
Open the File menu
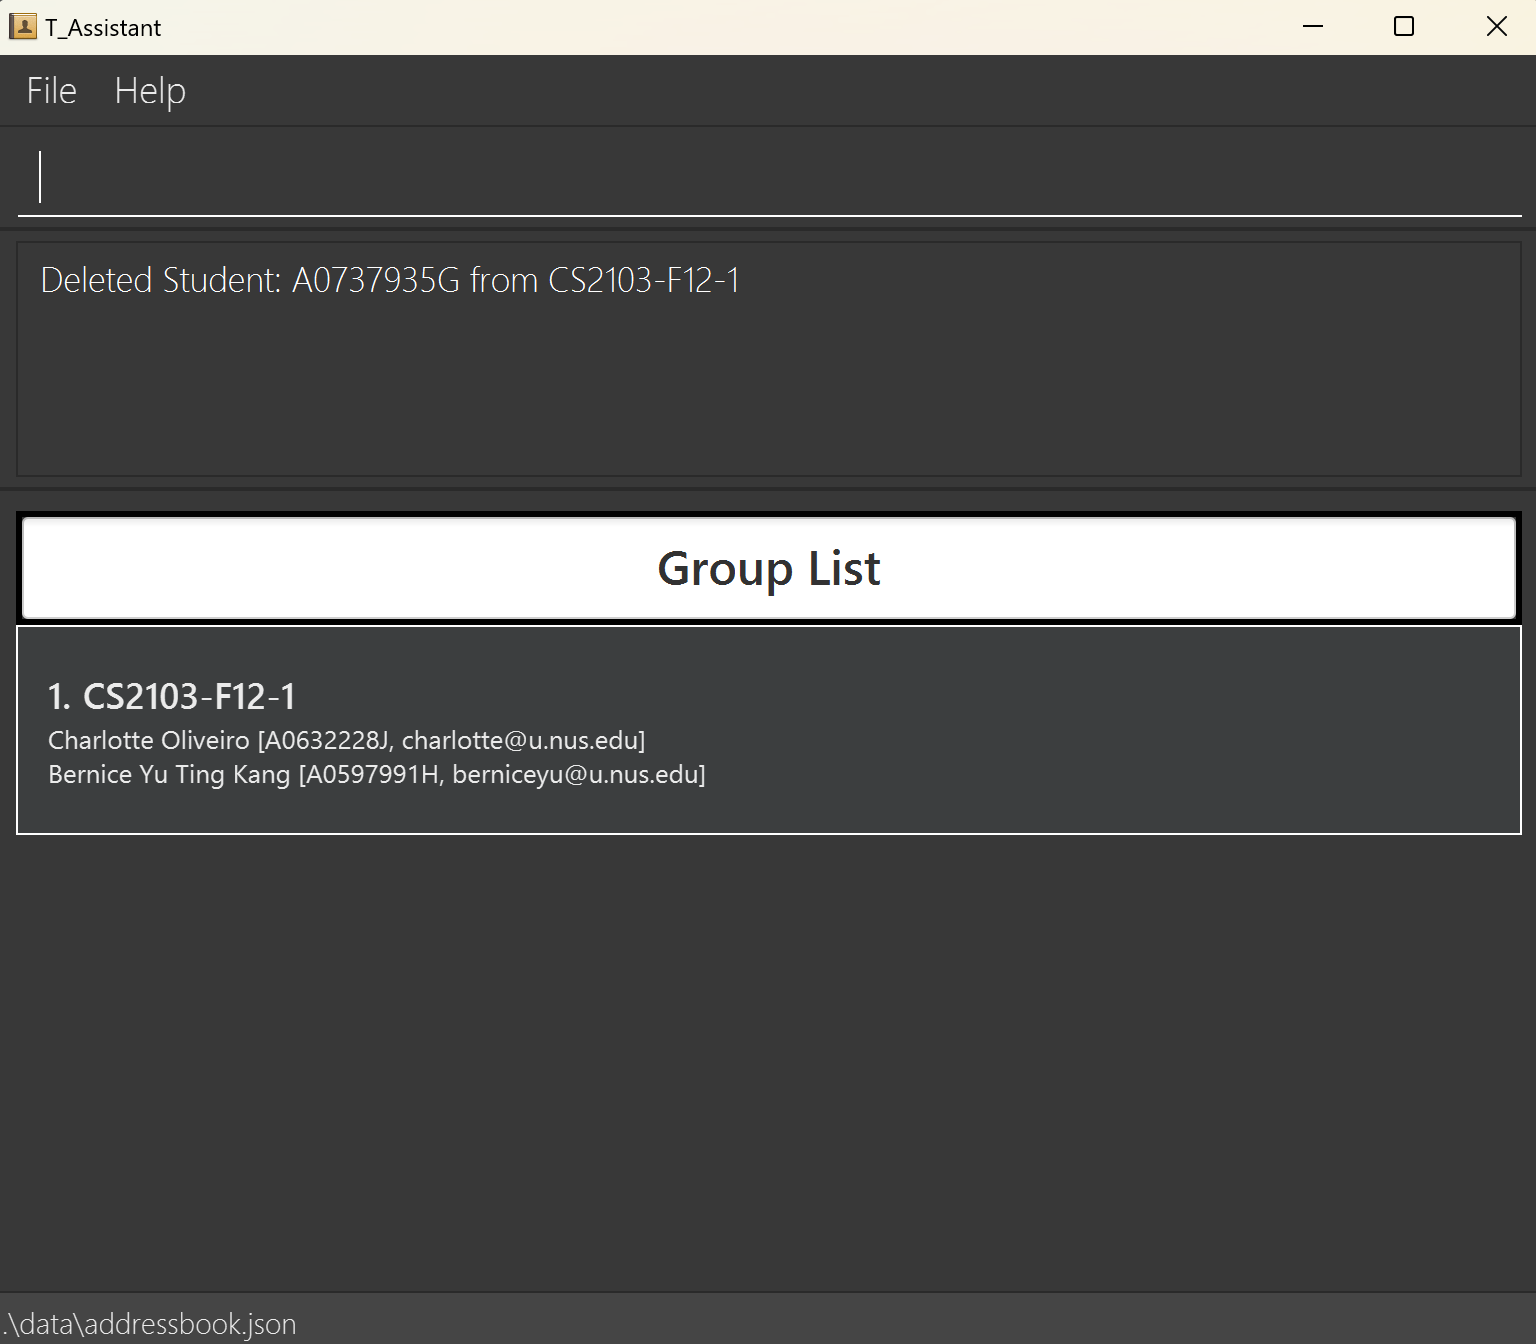[51, 91]
